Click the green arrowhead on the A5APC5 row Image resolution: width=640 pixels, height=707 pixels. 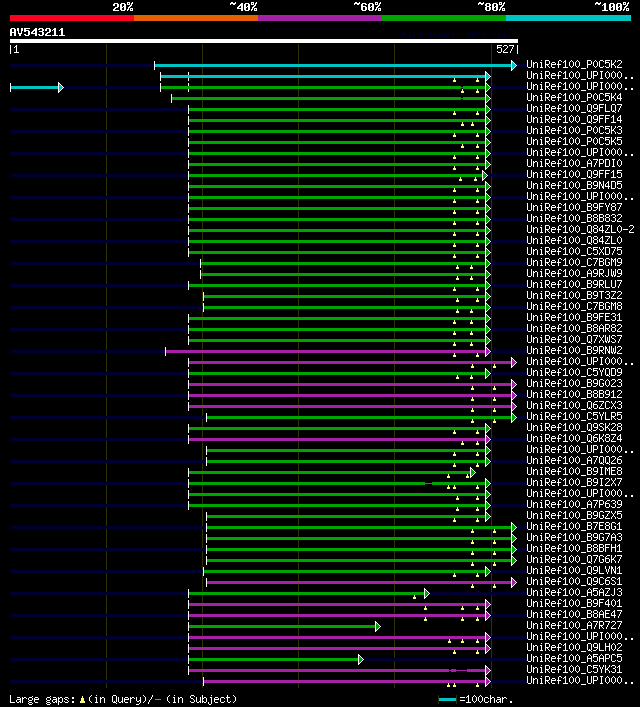[x=361, y=659]
